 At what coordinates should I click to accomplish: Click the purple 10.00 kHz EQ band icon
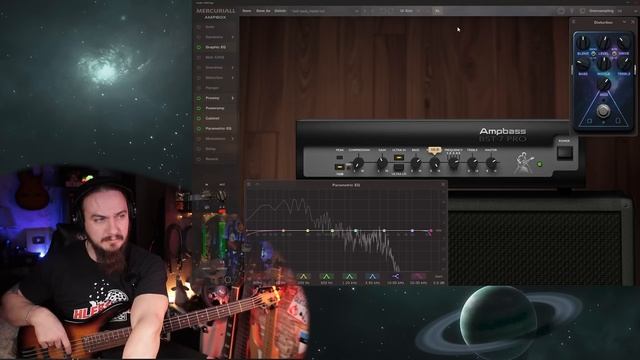pos(395,277)
